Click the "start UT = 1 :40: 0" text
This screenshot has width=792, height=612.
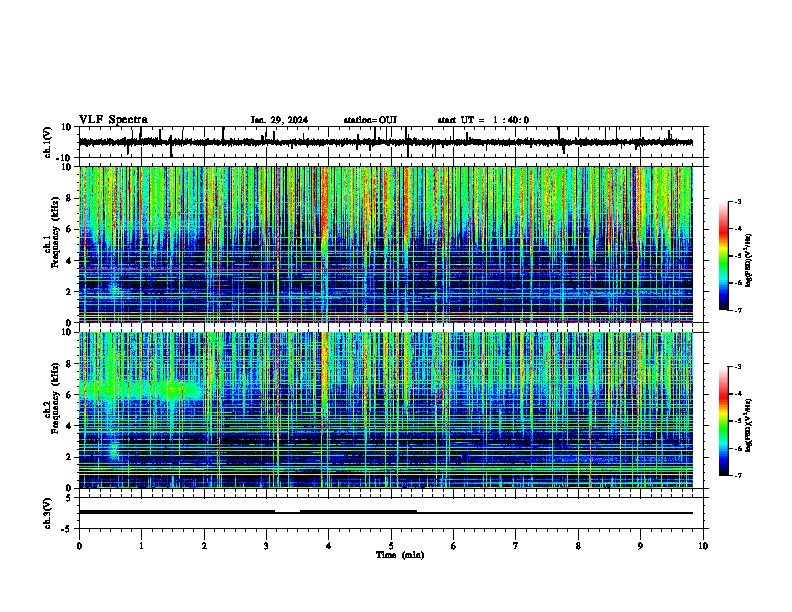483,120
